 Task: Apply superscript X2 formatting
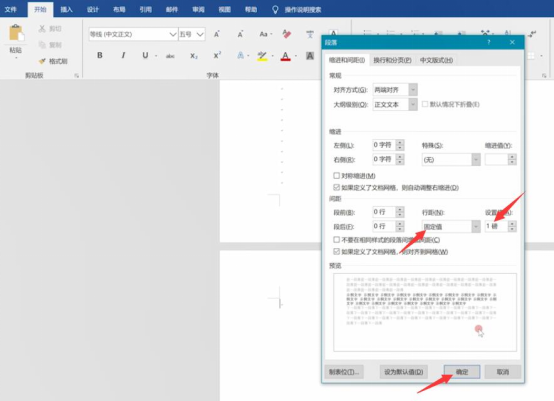(x=217, y=55)
